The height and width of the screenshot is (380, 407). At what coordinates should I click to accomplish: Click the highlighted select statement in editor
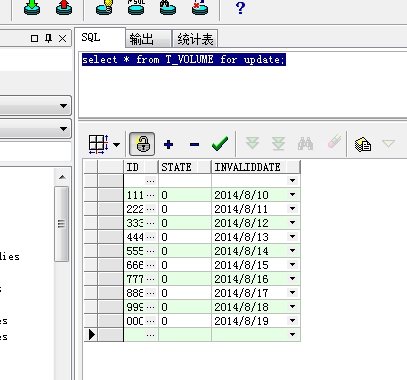coord(184,60)
